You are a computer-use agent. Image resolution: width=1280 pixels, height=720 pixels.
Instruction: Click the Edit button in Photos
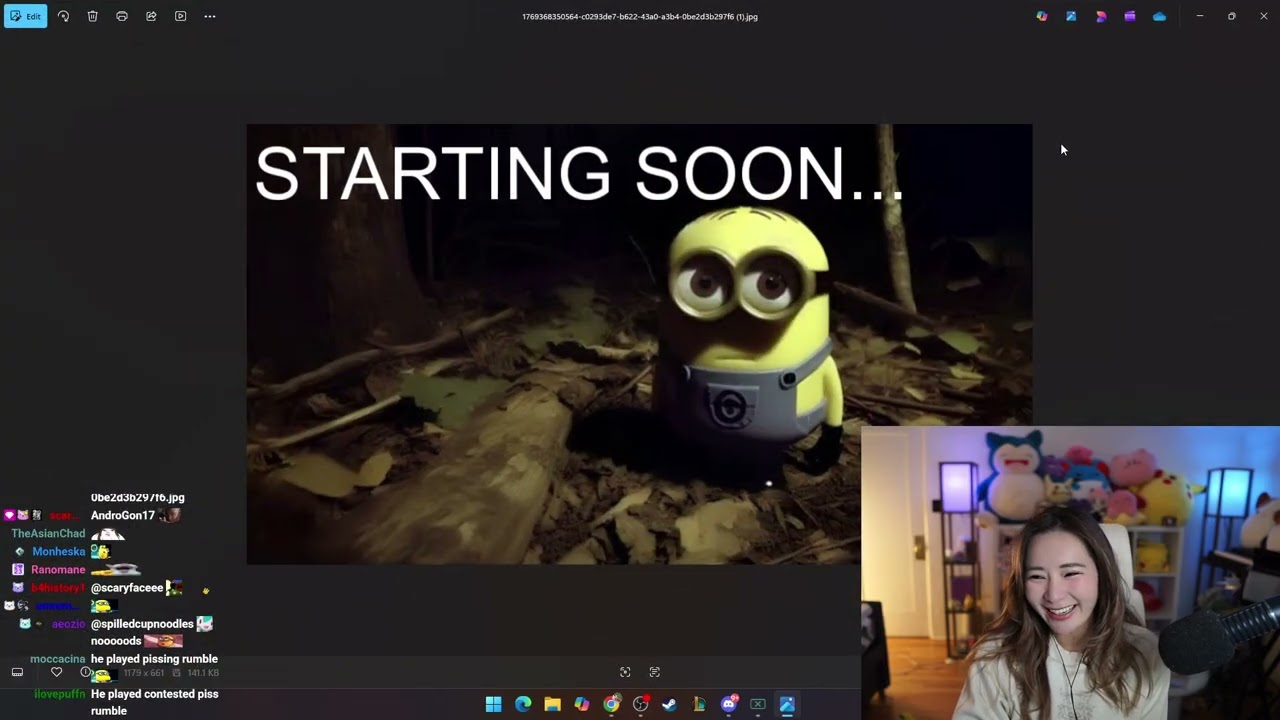25,16
